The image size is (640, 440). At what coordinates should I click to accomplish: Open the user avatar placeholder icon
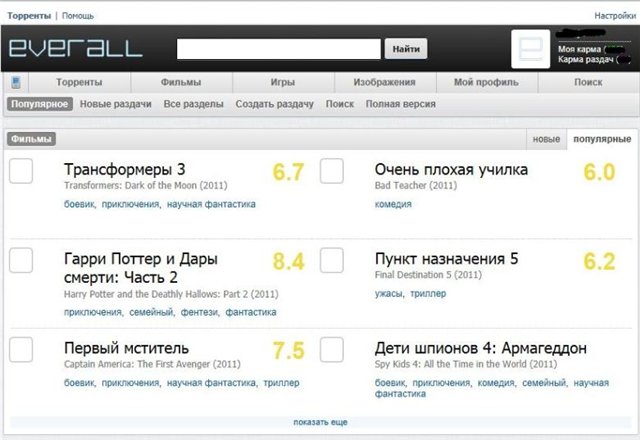pyautogui.click(x=530, y=49)
